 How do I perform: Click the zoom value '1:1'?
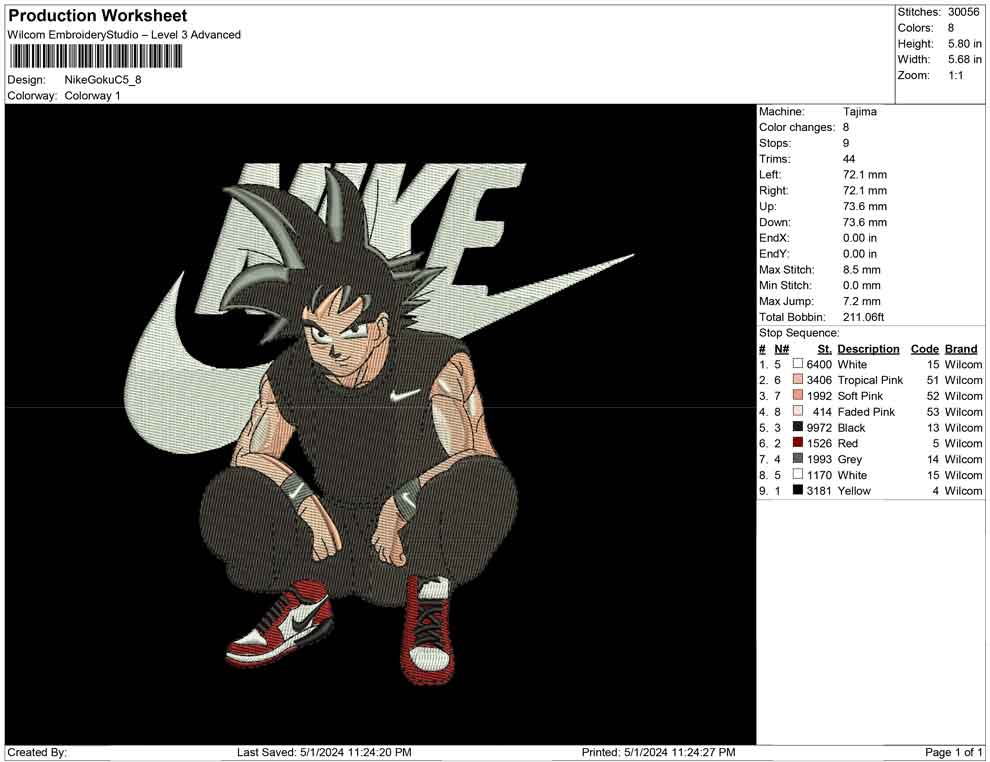point(956,75)
